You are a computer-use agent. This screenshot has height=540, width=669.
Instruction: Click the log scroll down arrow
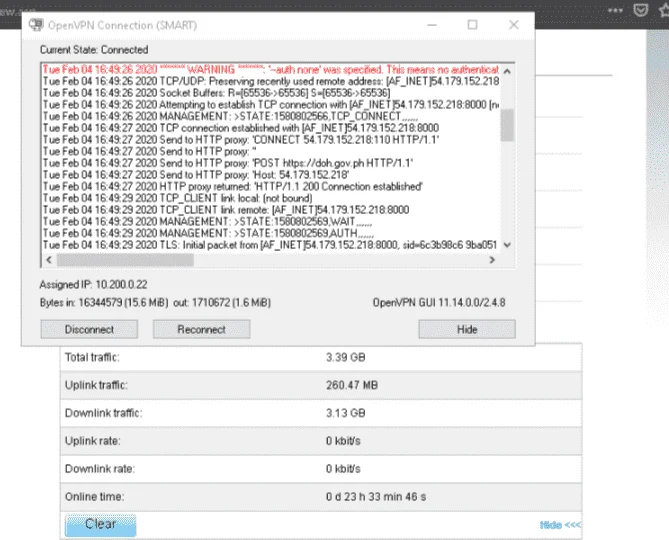507,245
